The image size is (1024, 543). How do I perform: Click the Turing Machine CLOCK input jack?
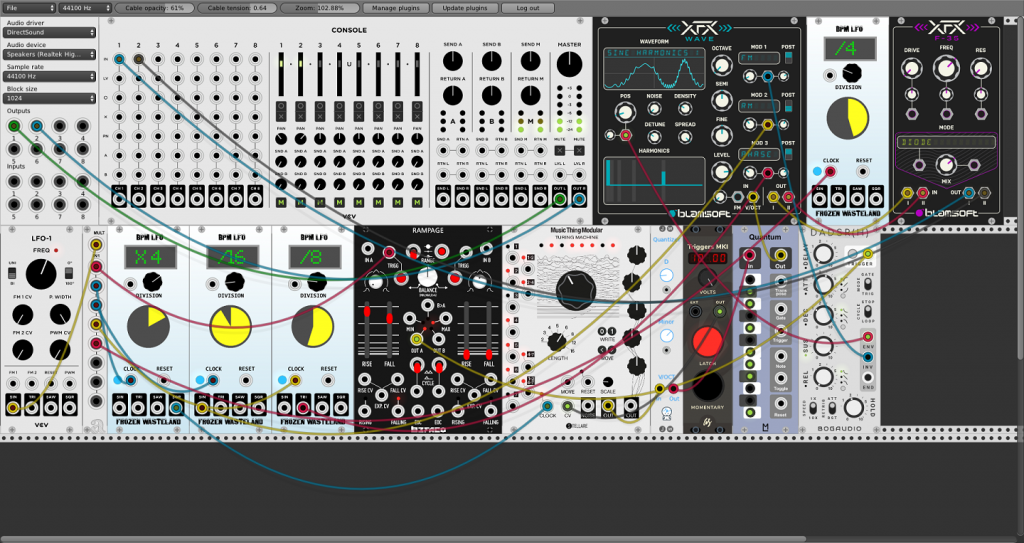coord(547,406)
